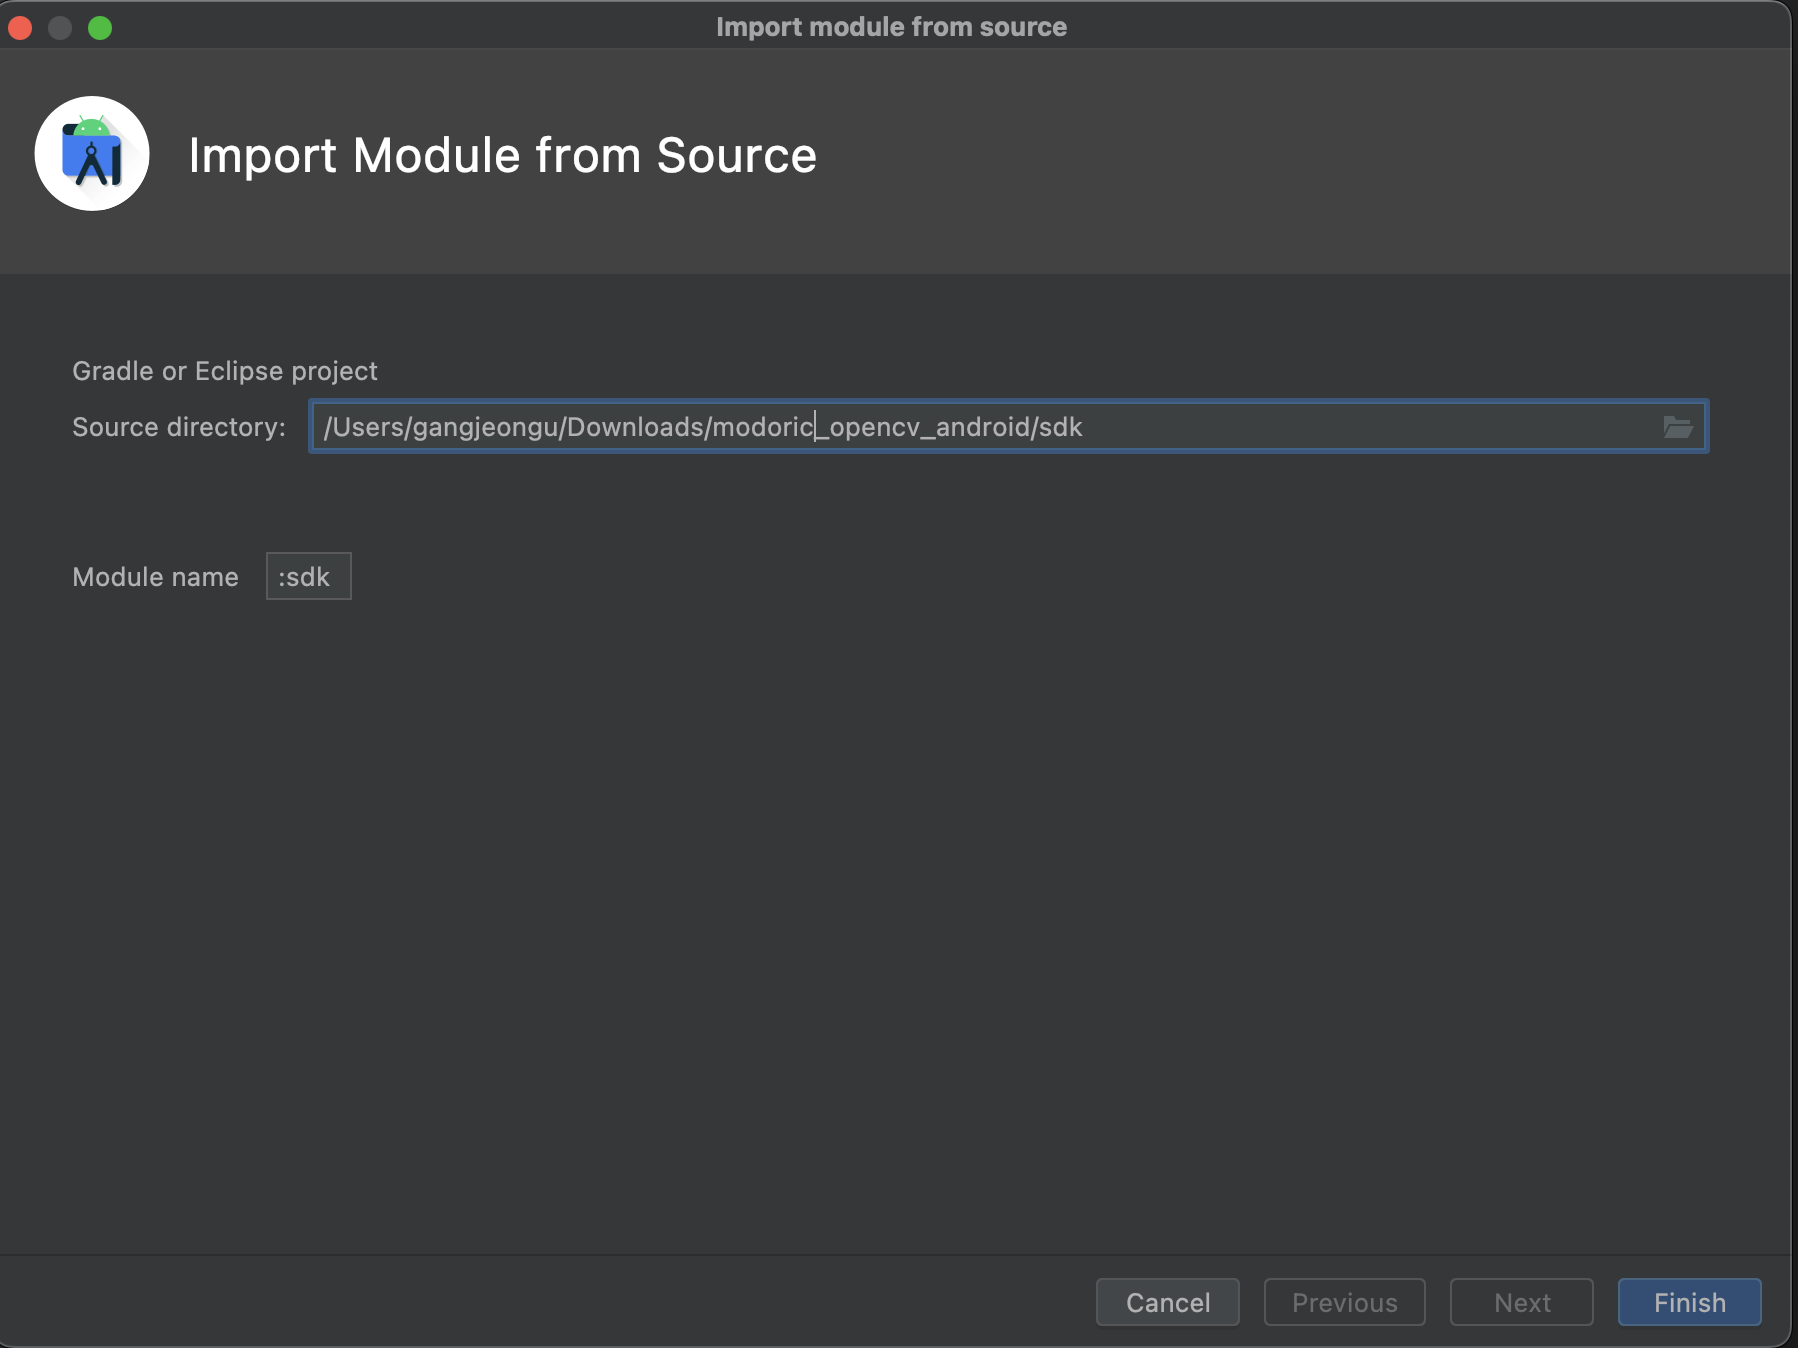Place cursor on "gangjeongu" in the path
This screenshot has height=1348, width=1798.
[x=485, y=427]
